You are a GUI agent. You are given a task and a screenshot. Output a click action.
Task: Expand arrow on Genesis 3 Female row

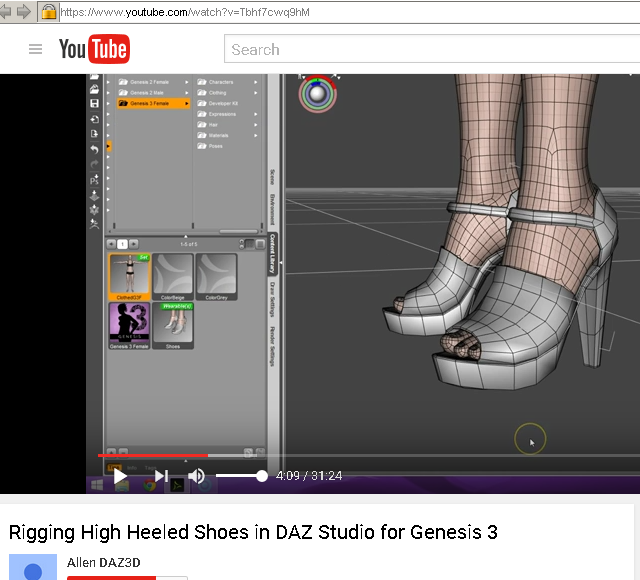click(187, 103)
